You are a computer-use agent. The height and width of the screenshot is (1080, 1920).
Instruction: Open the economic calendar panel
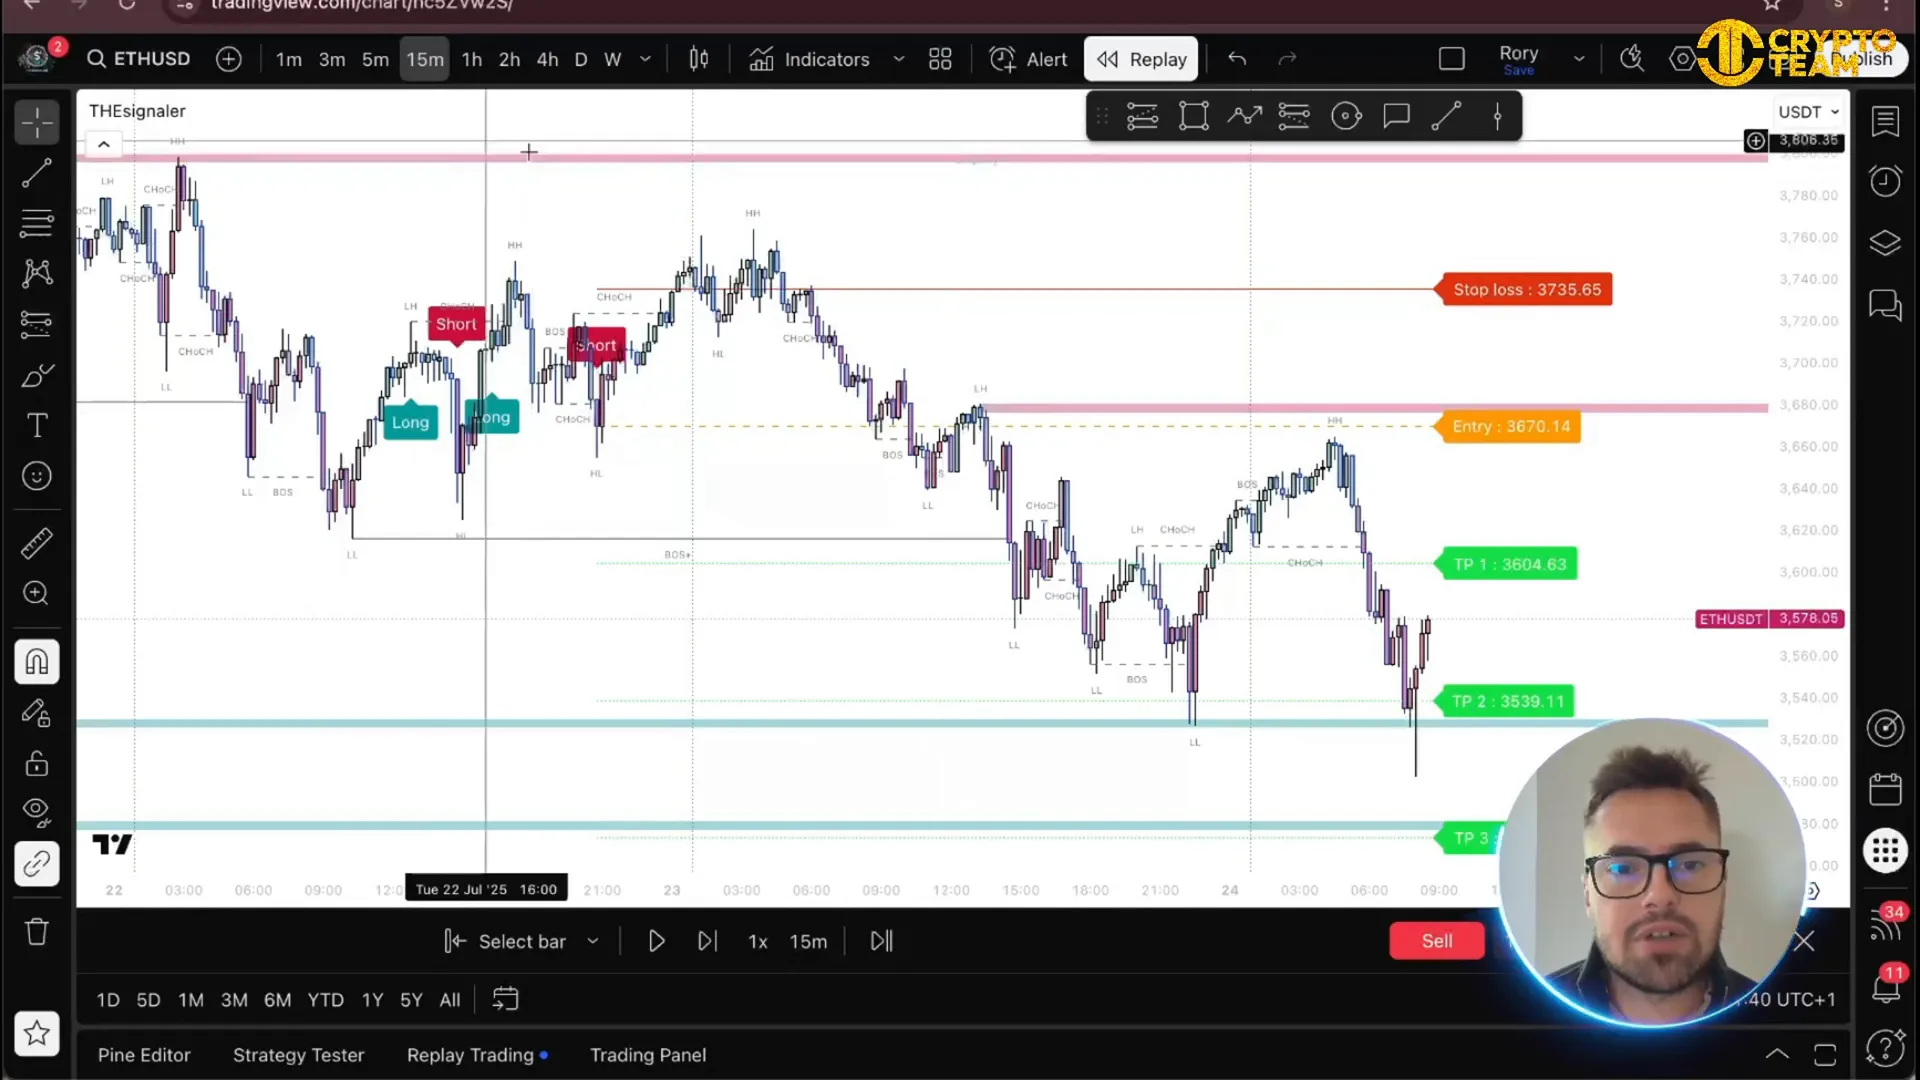1885,789
